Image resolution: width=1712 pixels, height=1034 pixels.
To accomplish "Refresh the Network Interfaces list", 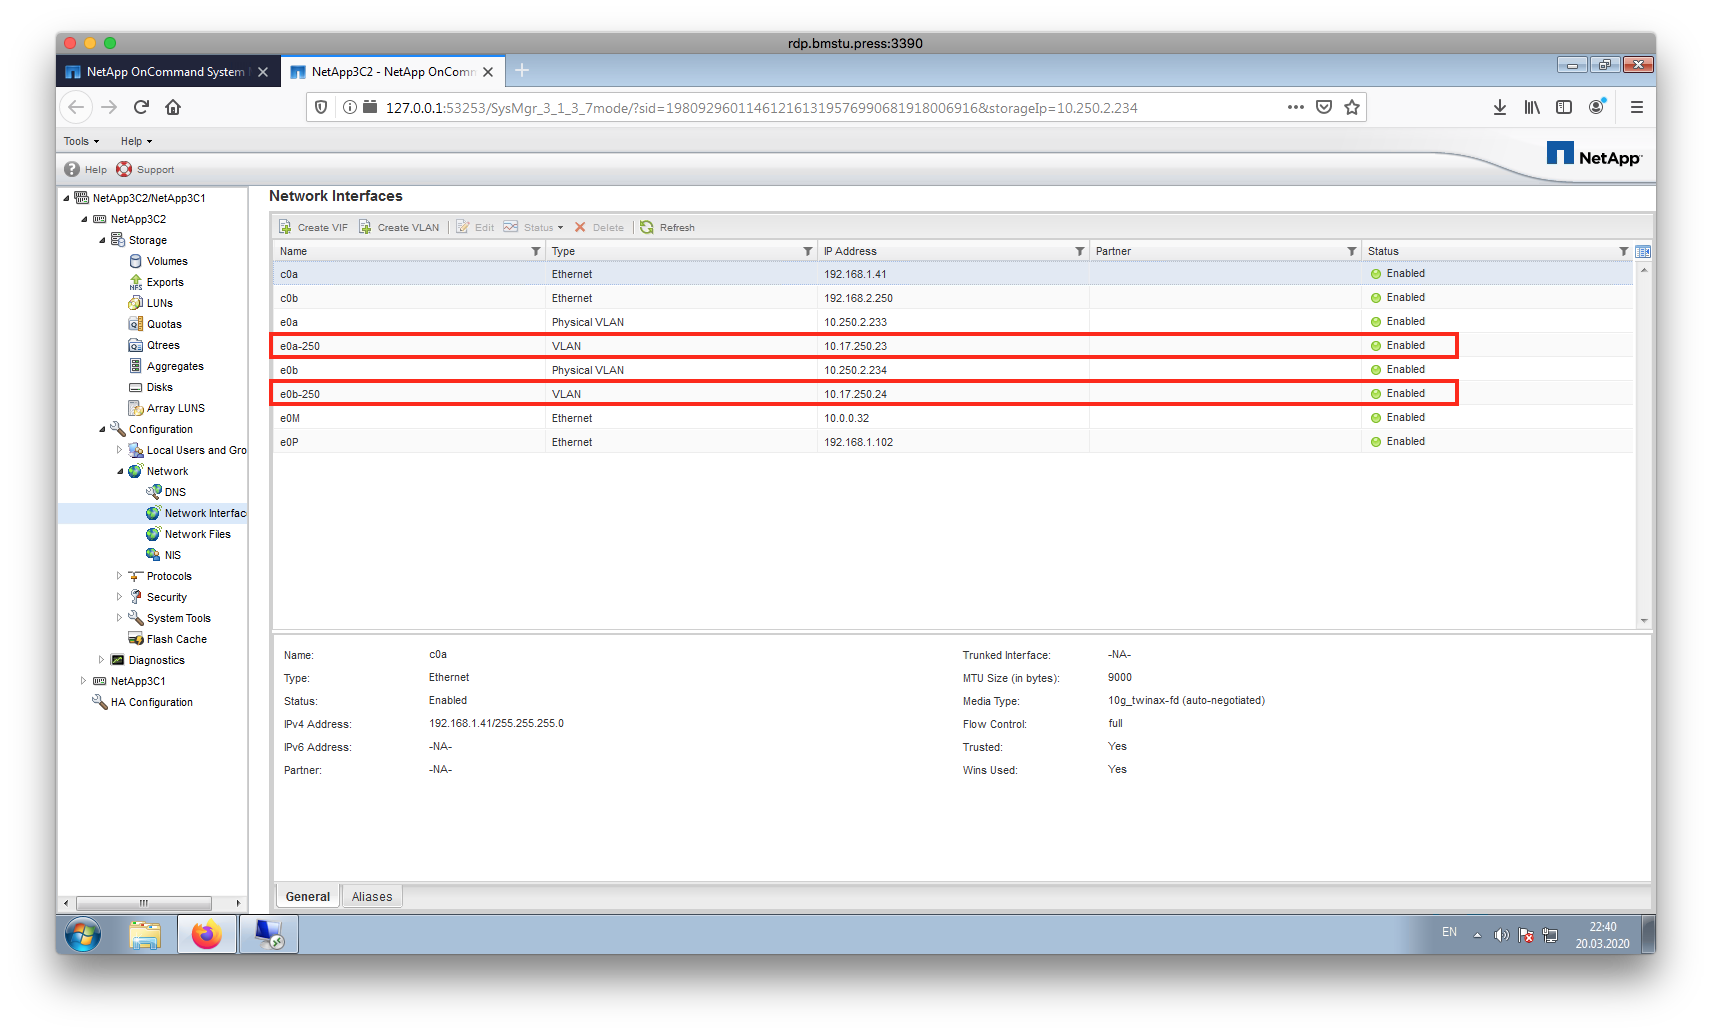I will (667, 227).
